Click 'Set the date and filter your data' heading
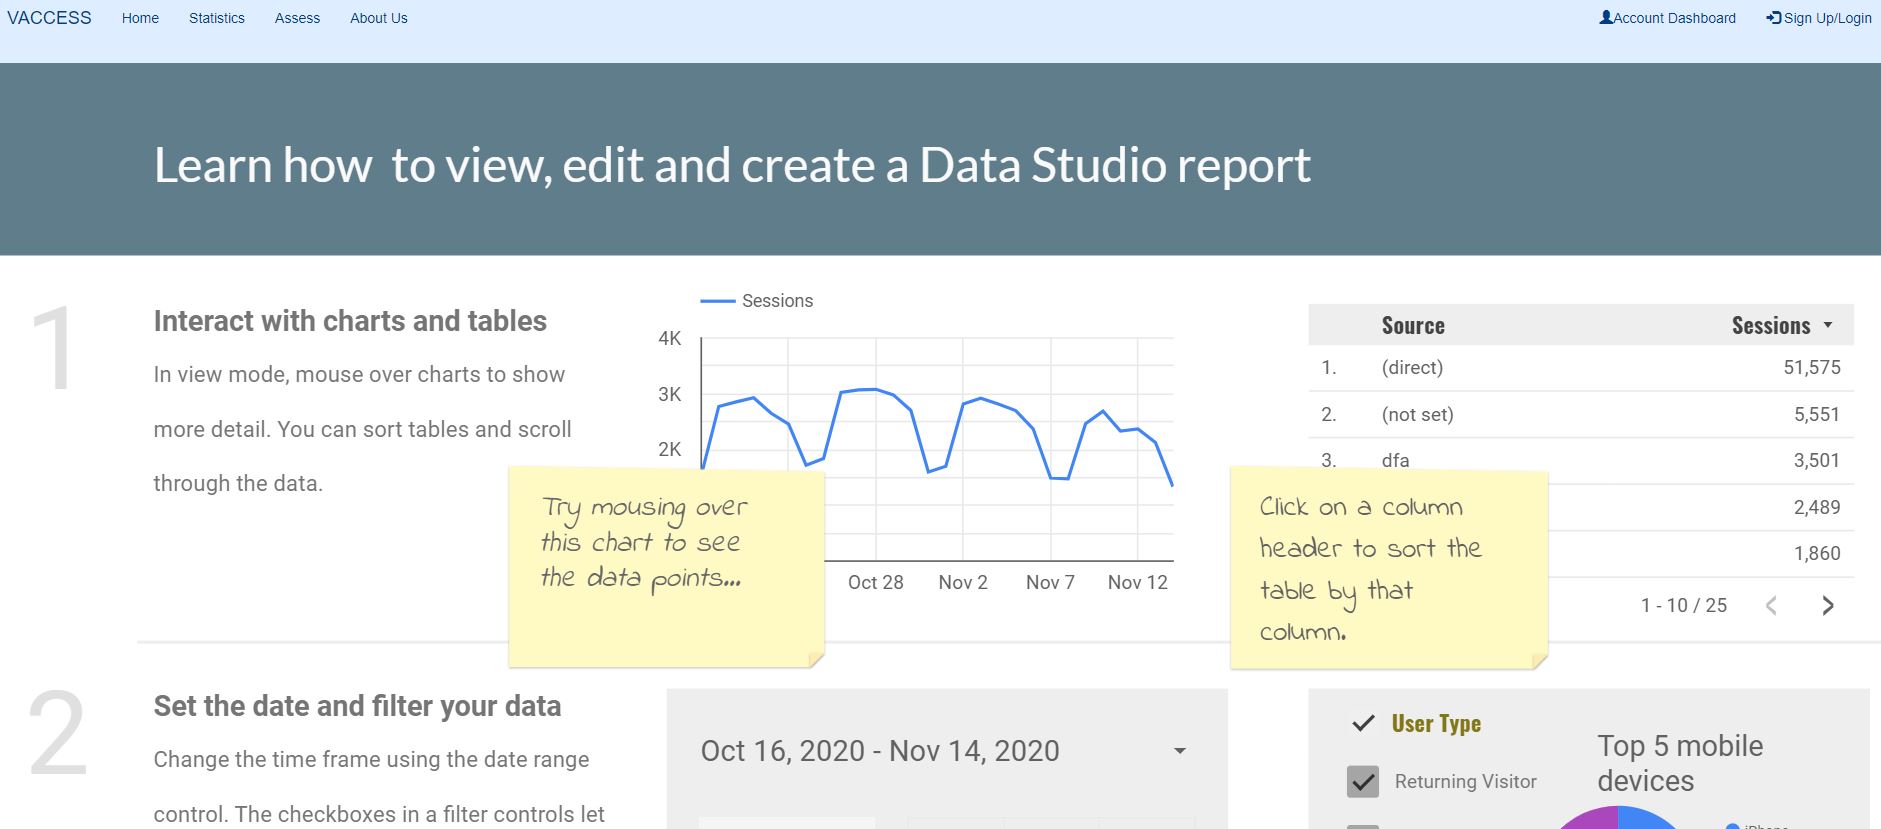The image size is (1881, 829). point(357,706)
